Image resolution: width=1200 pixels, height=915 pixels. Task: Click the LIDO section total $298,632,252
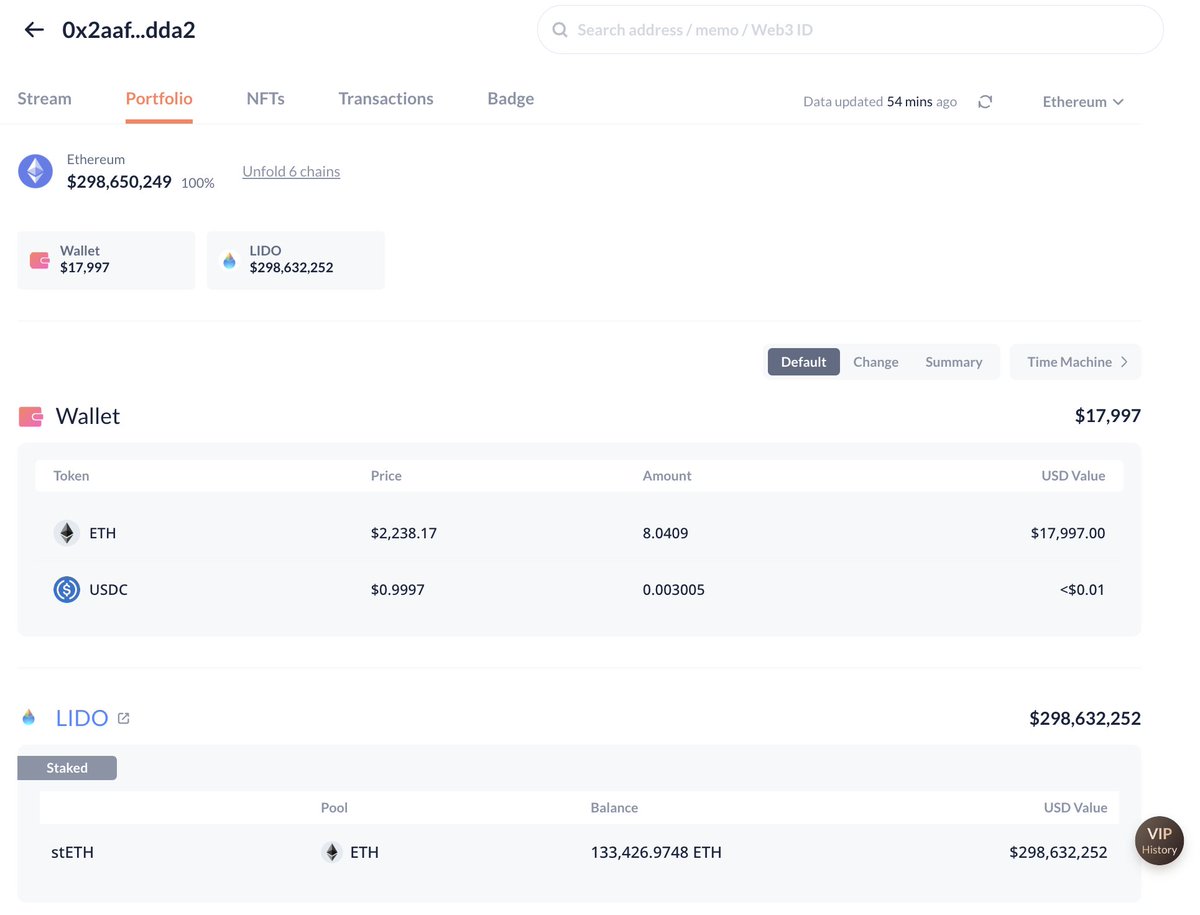click(x=1085, y=718)
